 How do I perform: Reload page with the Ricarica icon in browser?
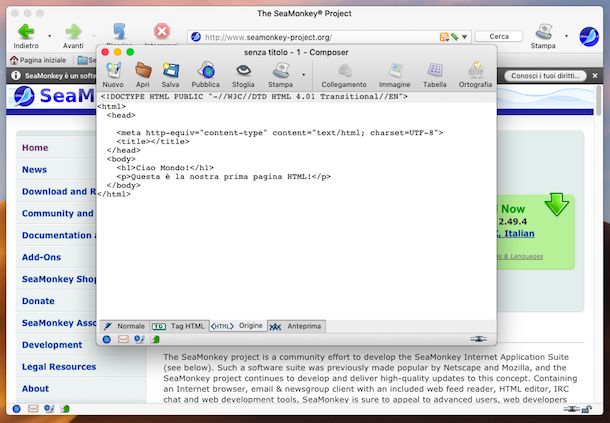pos(119,32)
